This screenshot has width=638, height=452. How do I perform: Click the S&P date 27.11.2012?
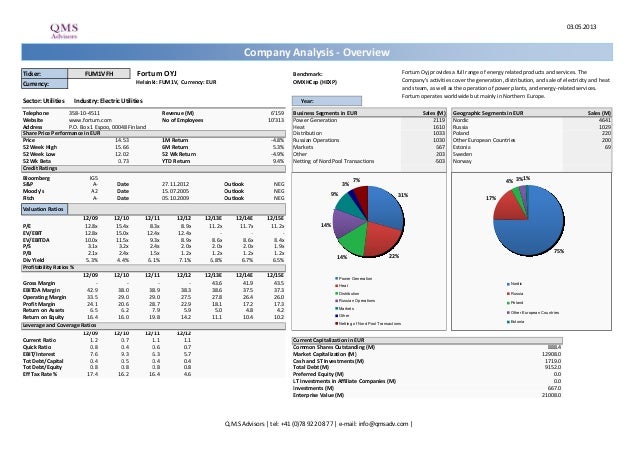[175, 184]
